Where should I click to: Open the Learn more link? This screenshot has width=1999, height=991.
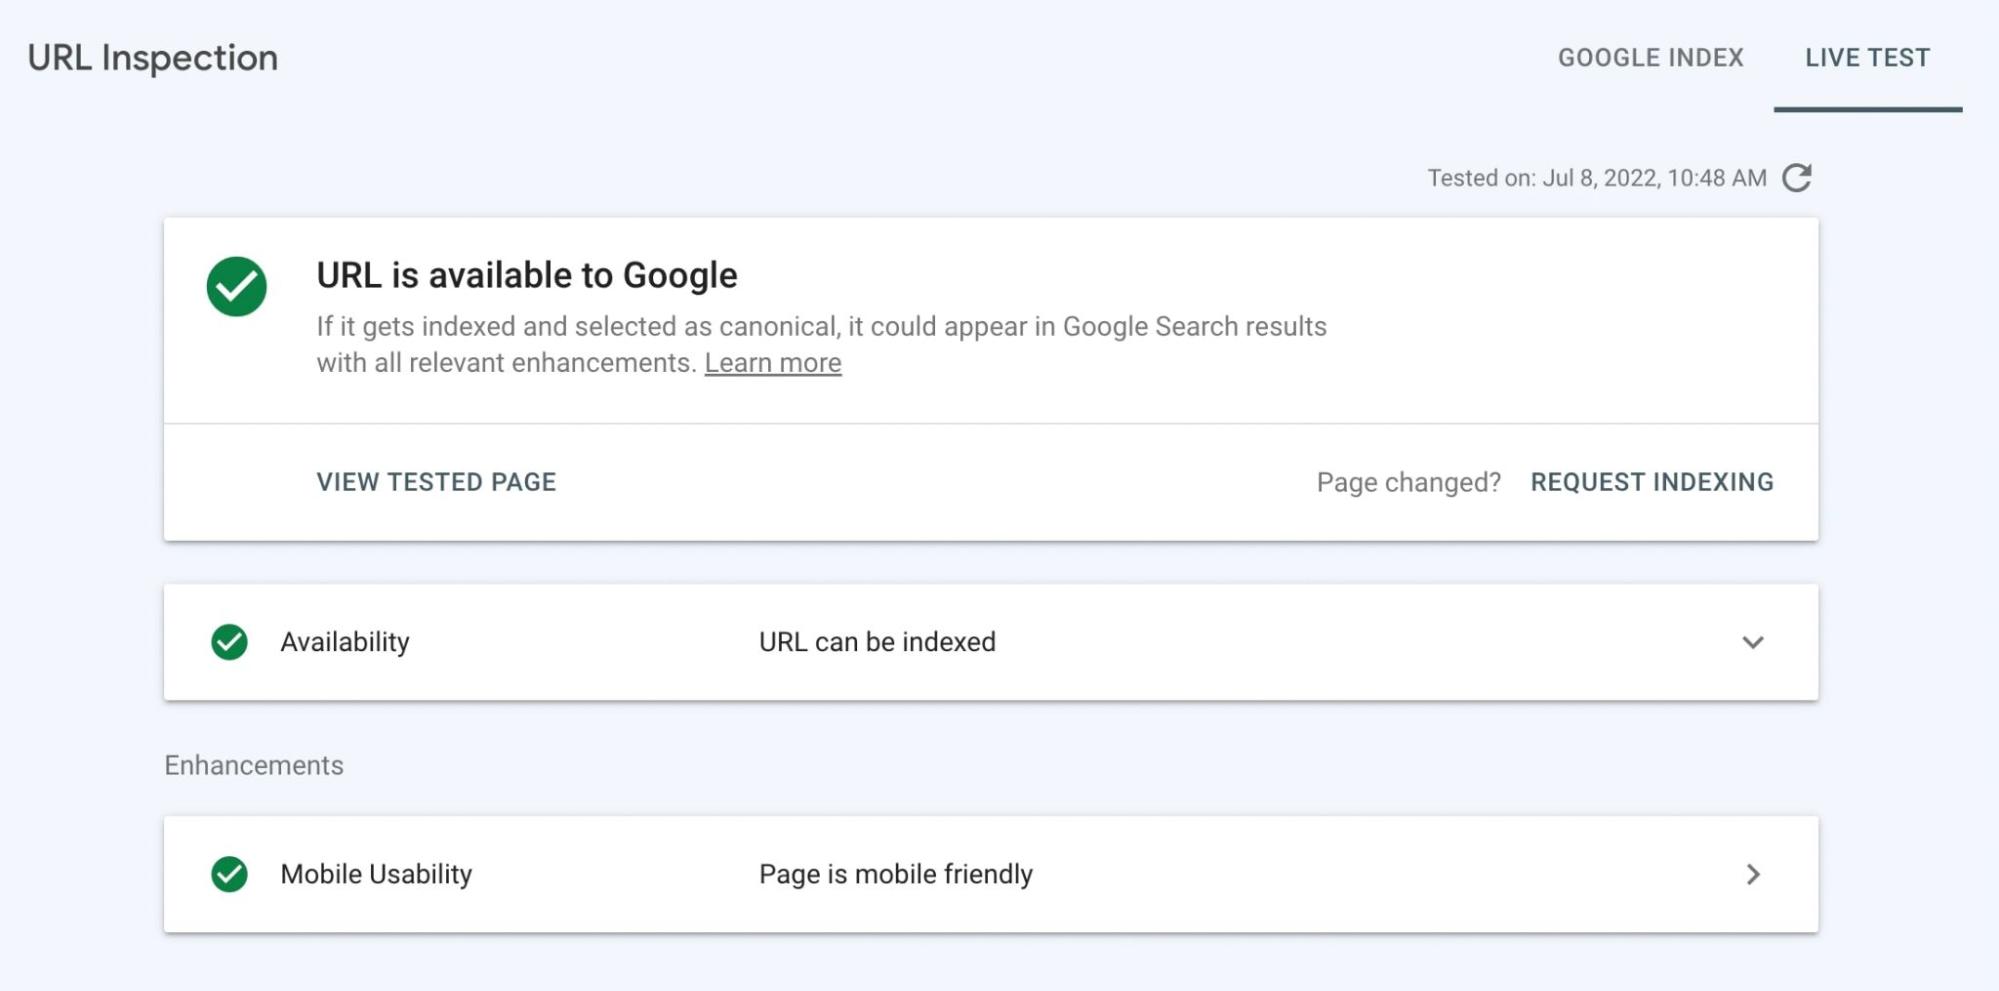tap(773, 362)
